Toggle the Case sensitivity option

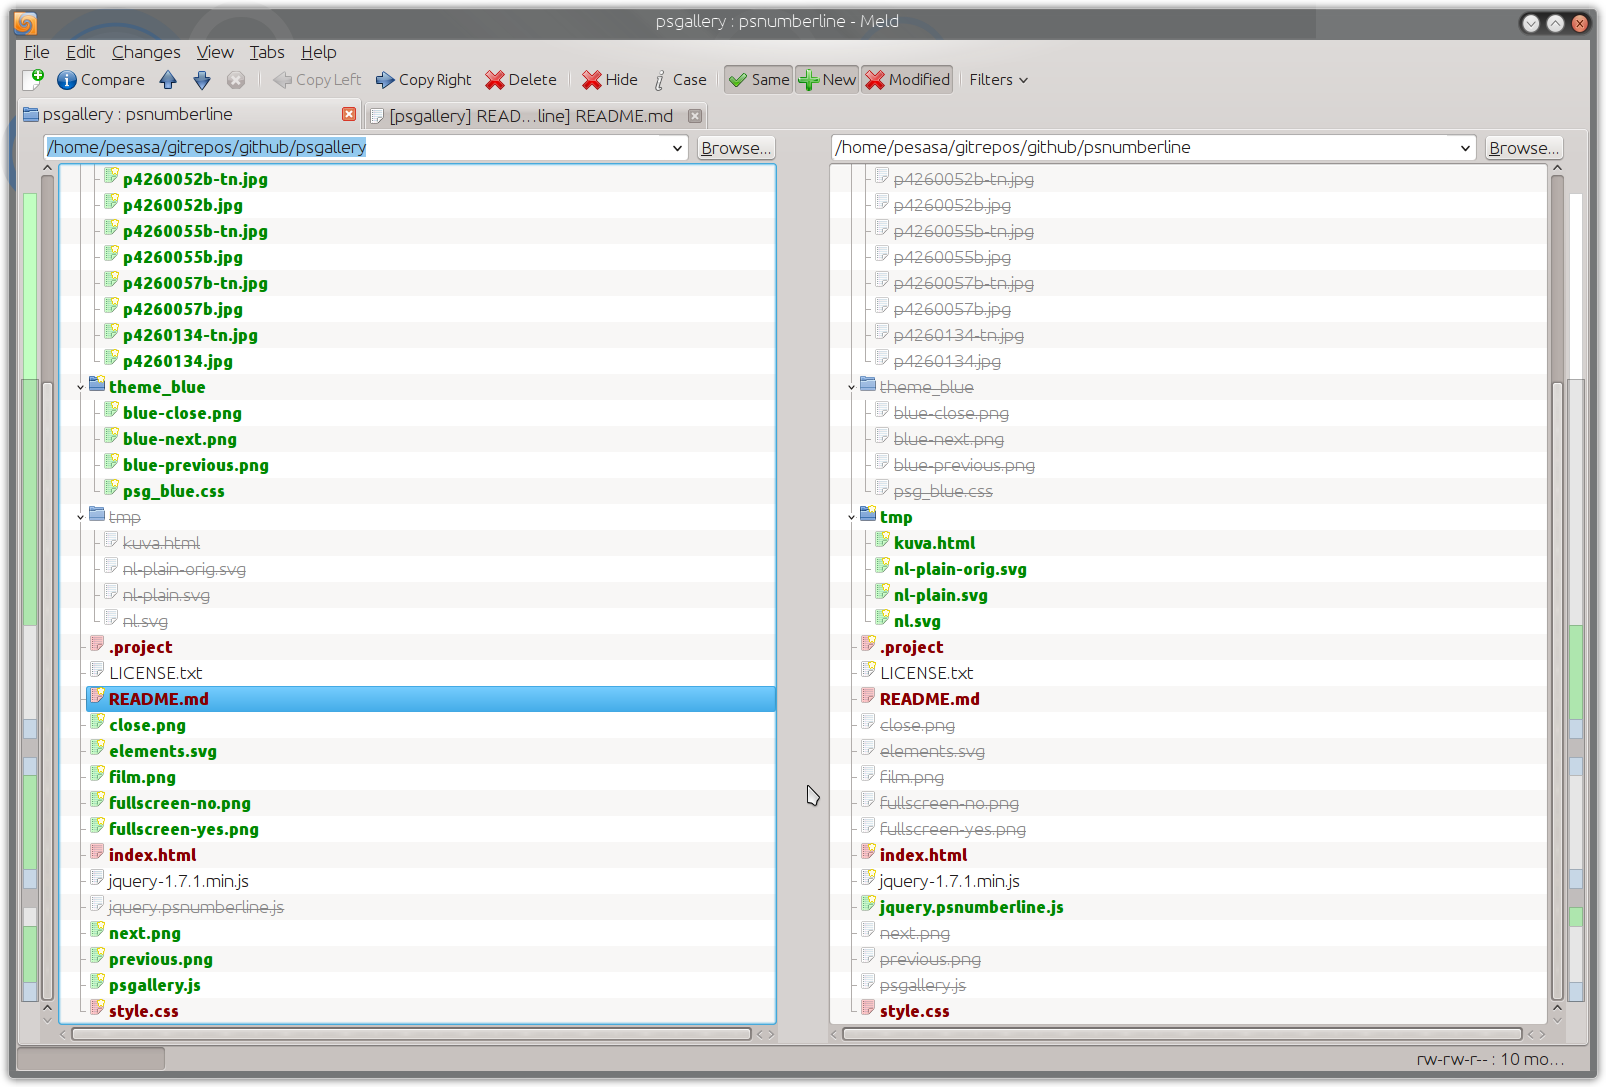tap(680, 80)
